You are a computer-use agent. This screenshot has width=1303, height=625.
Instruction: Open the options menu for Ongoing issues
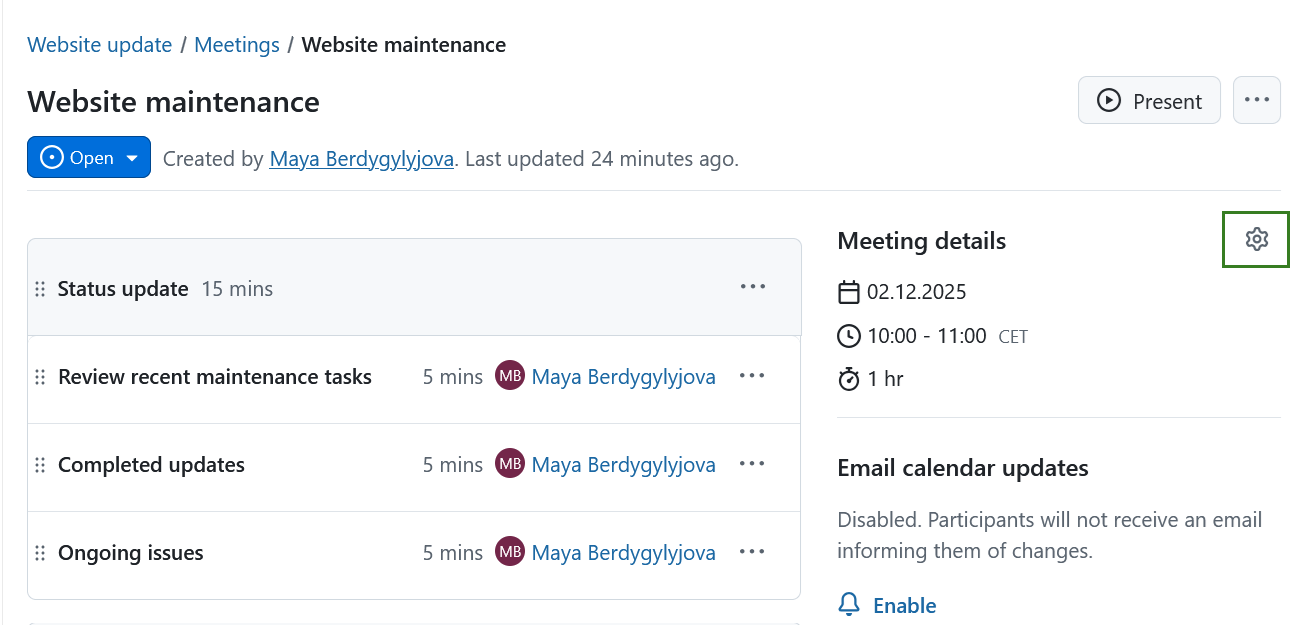point(752,551)
